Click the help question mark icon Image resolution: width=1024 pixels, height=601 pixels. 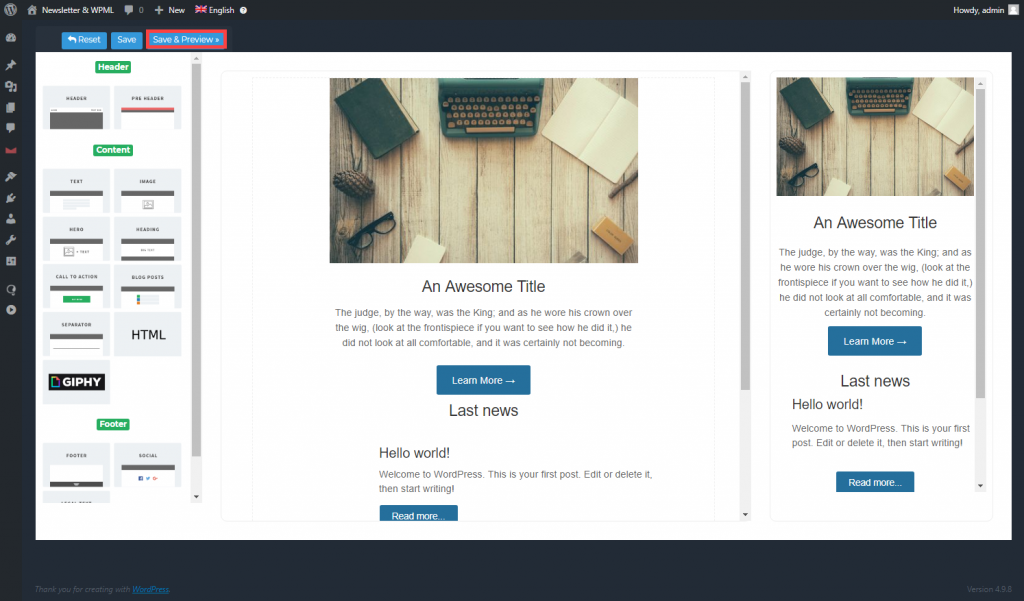[244, 10]
